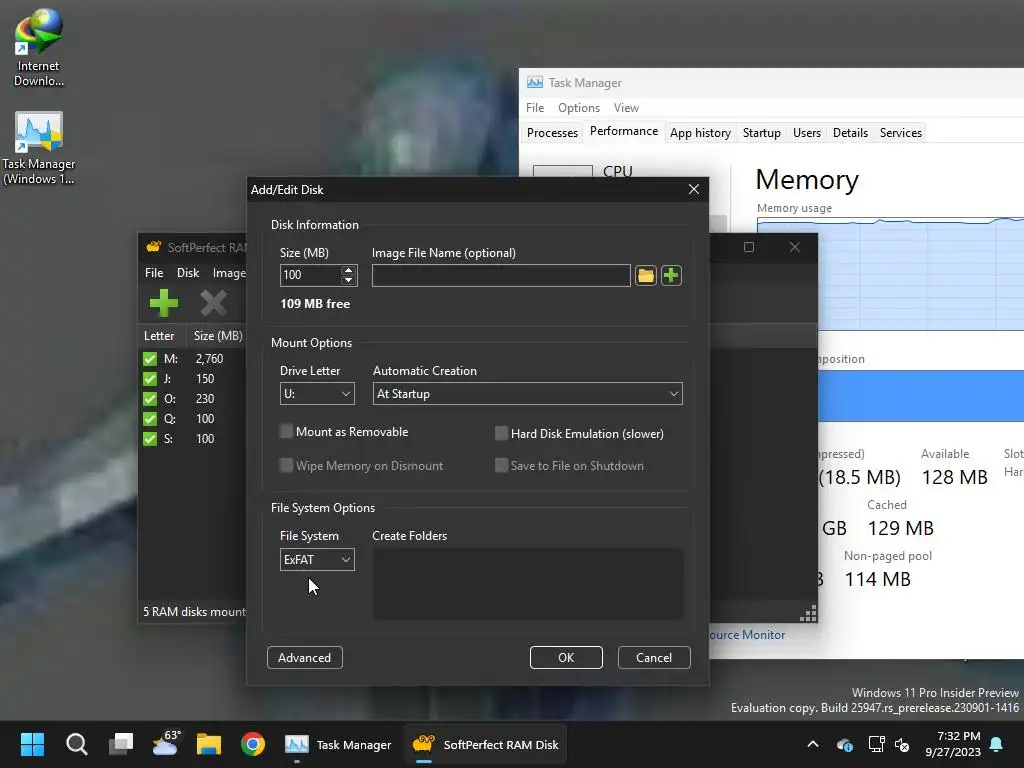Open Task Manager View menu
Image resolution: width=1024 pixels, height=768 pixels.
click(626, 108)
